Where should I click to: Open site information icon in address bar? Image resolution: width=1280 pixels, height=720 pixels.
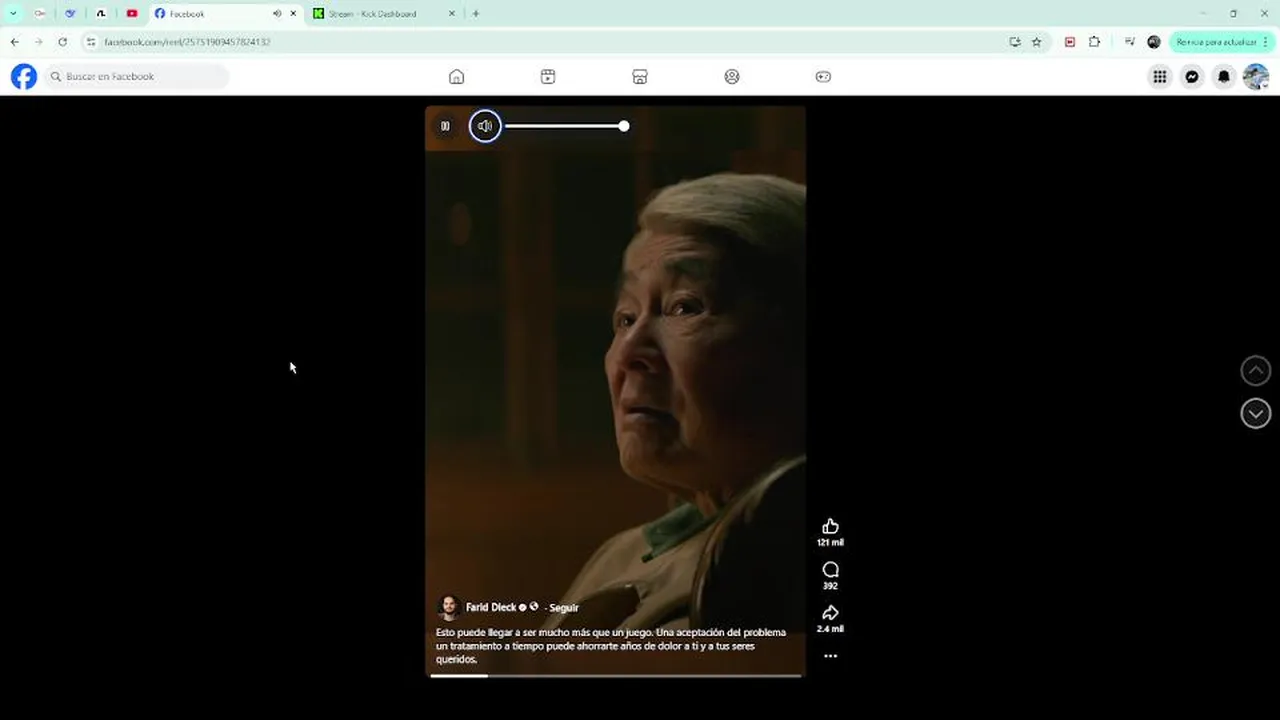coord(91,42)
